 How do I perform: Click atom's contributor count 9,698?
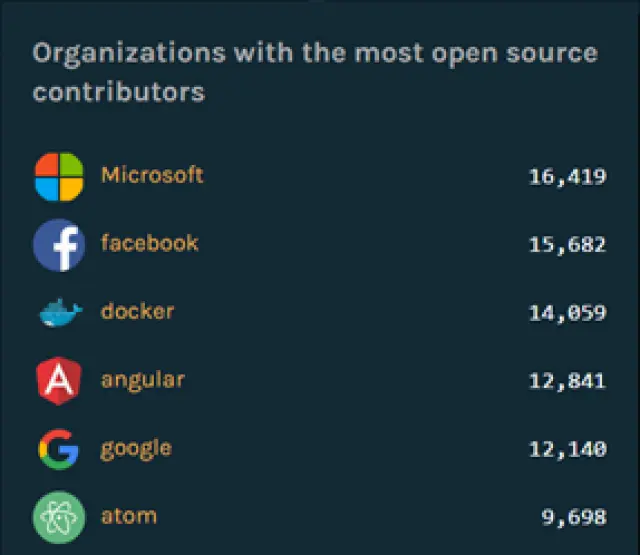pyautogui.click(x=573, y=518)
